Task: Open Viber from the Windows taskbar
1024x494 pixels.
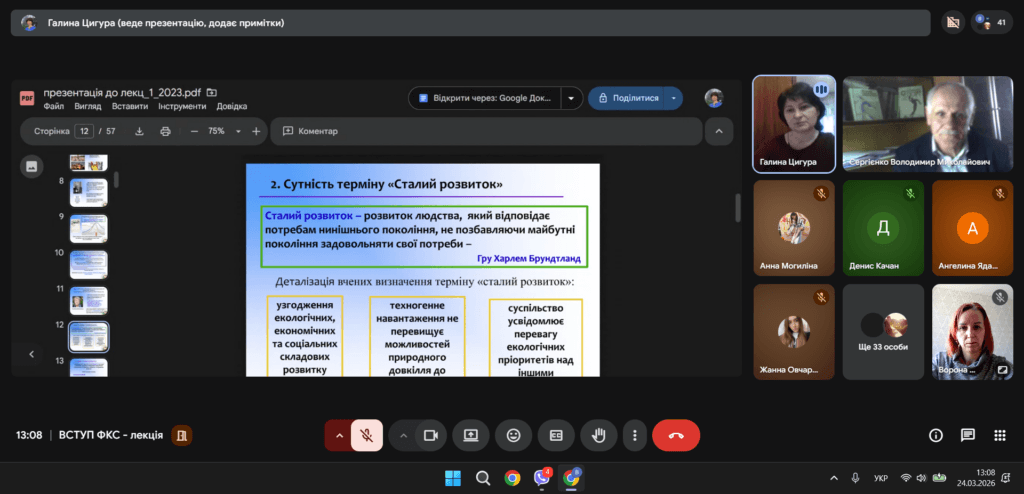Action: click(x=542, y=478)
